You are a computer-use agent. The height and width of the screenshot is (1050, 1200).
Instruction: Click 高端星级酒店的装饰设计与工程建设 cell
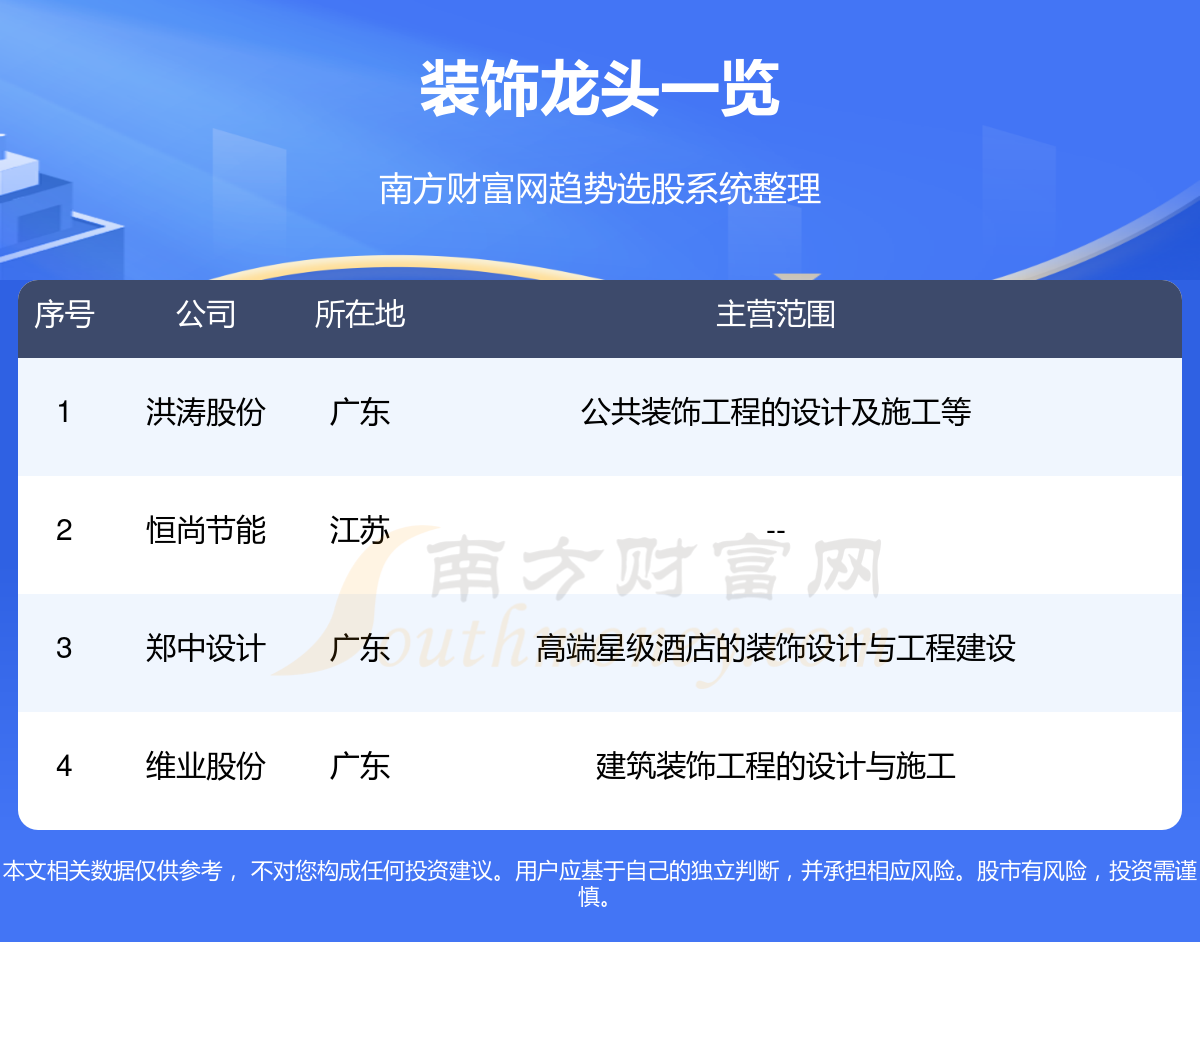776,648
